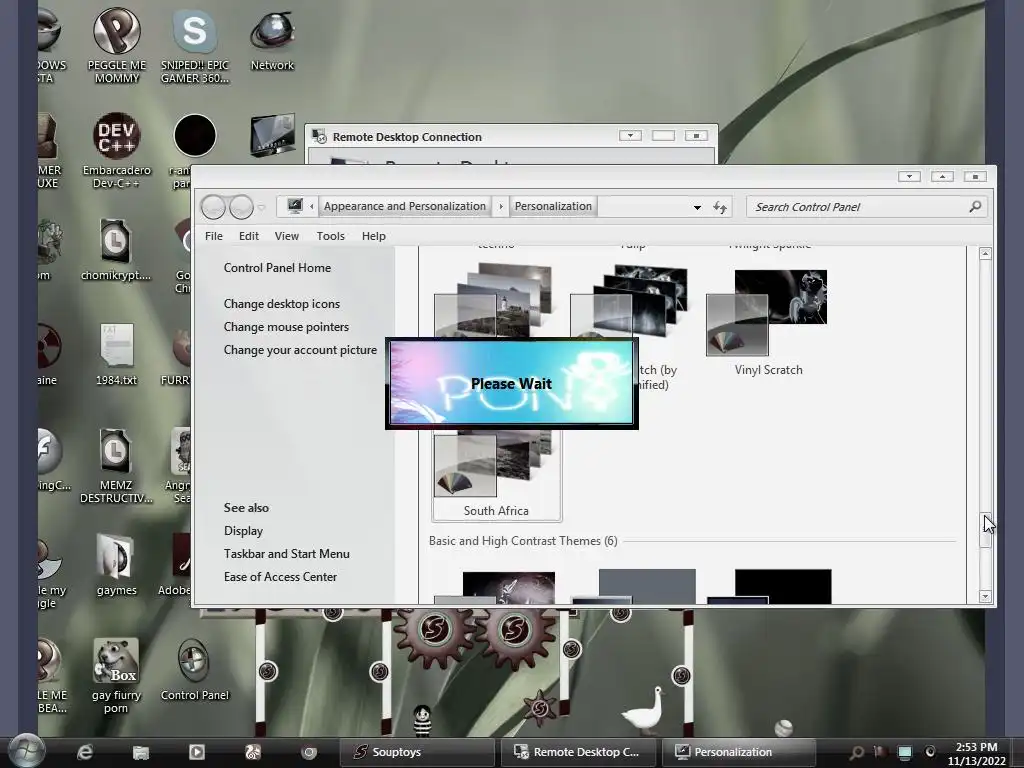The width and height of the screenshot is (1024, 768).
Task: Open Windows Explorer folder taskbar icon
Action: click(140, 752)
